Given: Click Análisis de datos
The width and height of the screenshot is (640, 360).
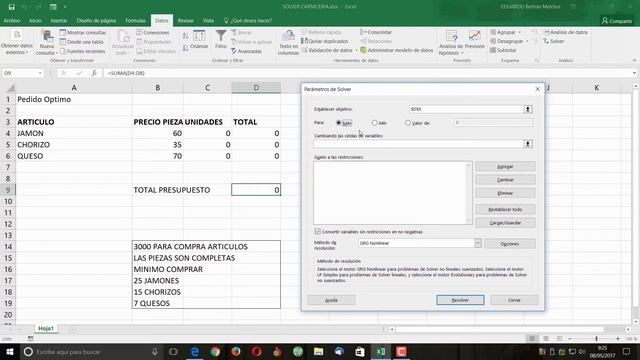Looking at the screenshot, I should coord(566,32).
